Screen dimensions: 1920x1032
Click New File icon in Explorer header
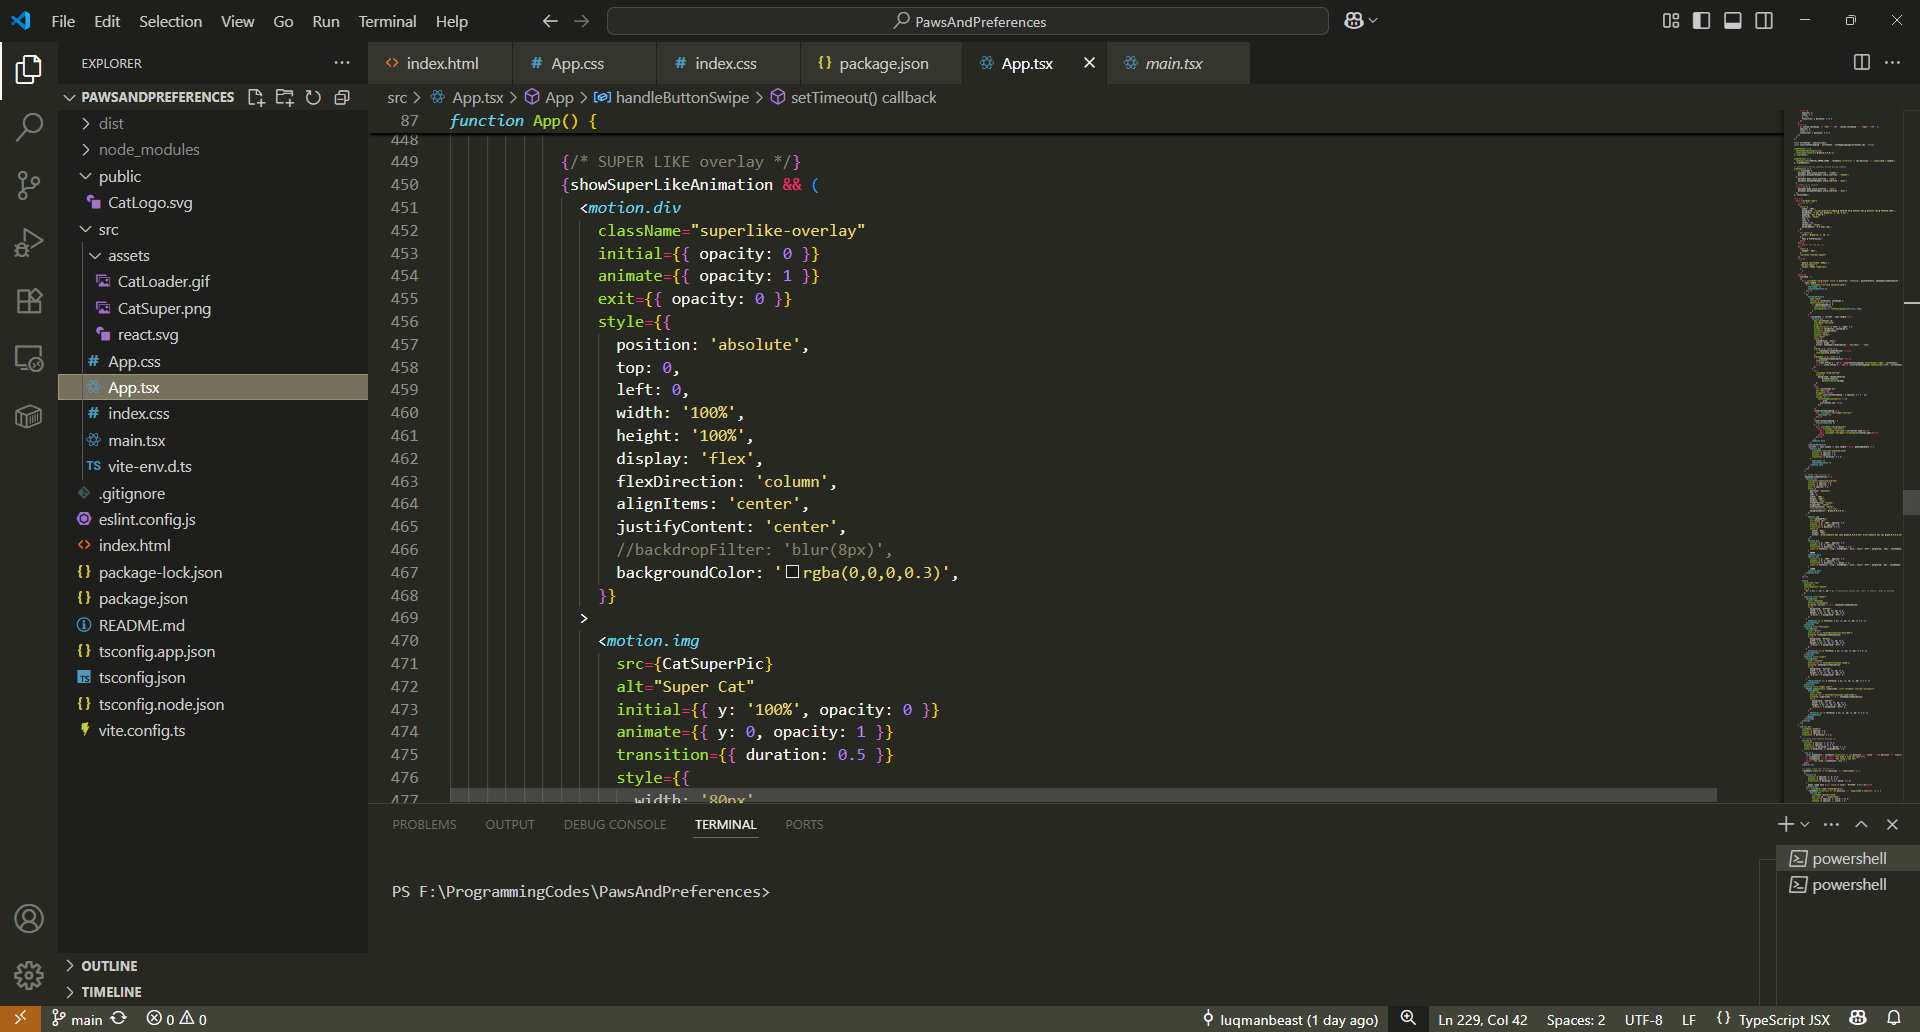coord(256,97)
